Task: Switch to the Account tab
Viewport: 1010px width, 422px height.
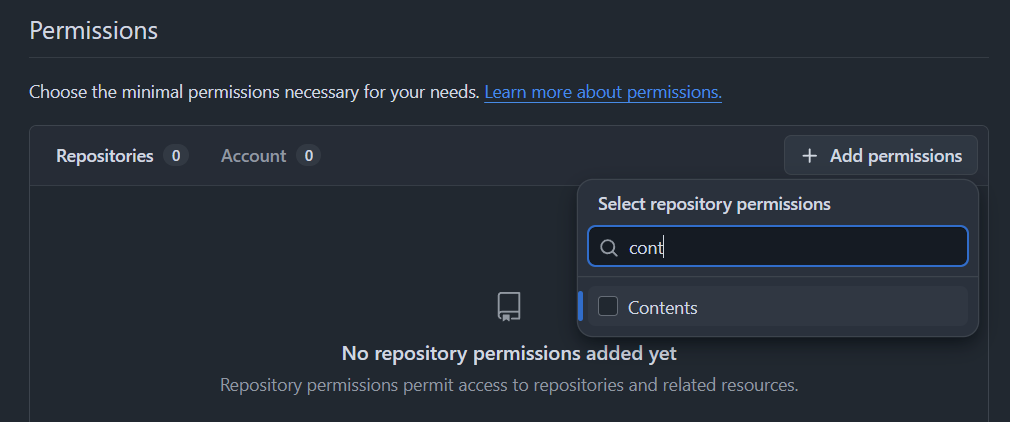Action: coord(253,156)
